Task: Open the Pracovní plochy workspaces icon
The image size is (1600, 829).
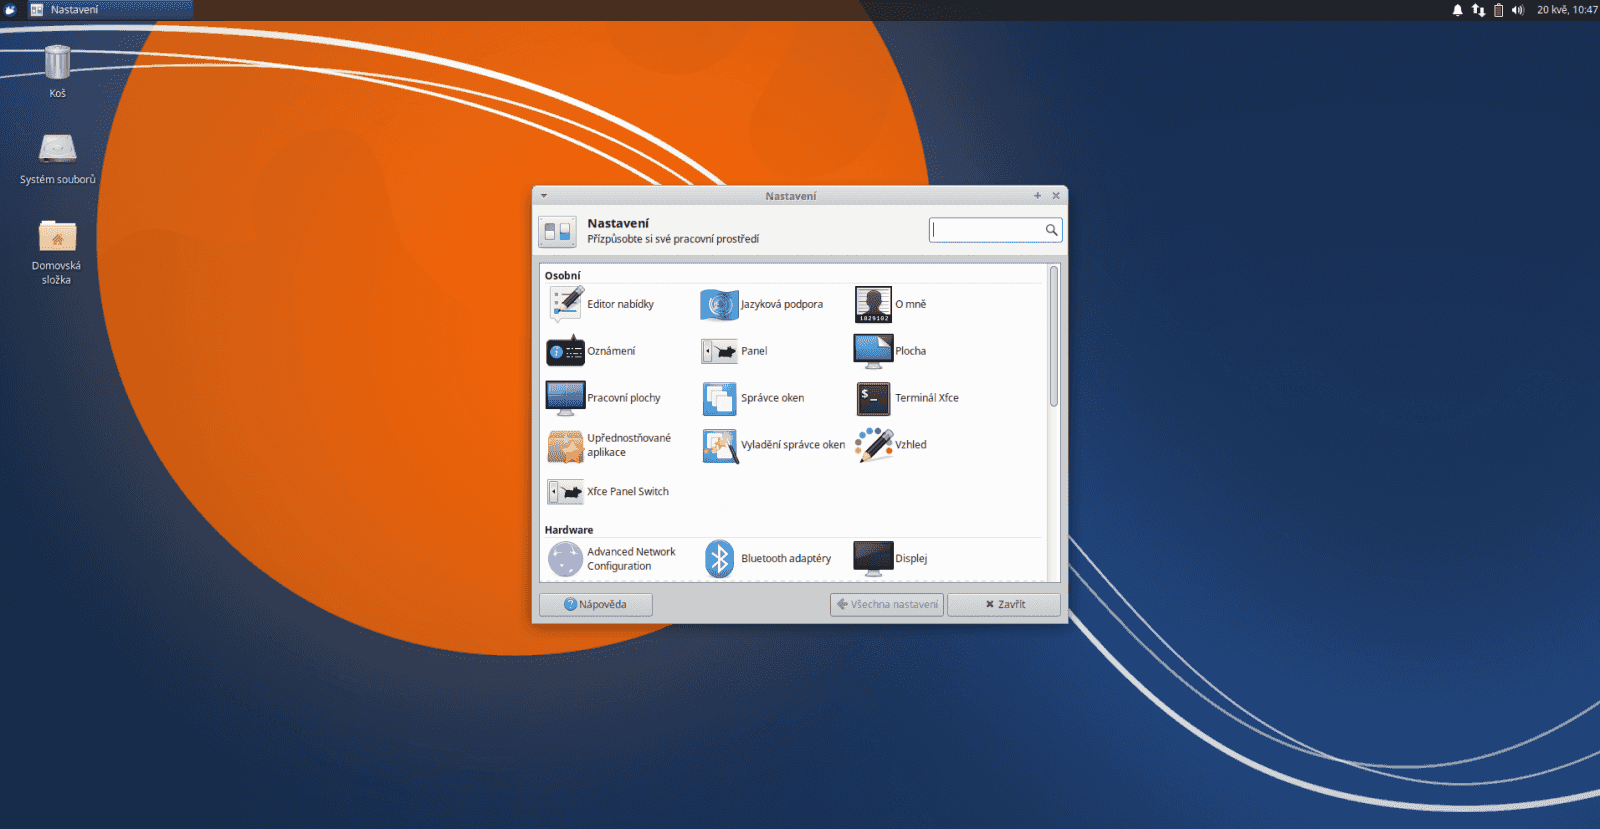Action: (x=566, y=398)
